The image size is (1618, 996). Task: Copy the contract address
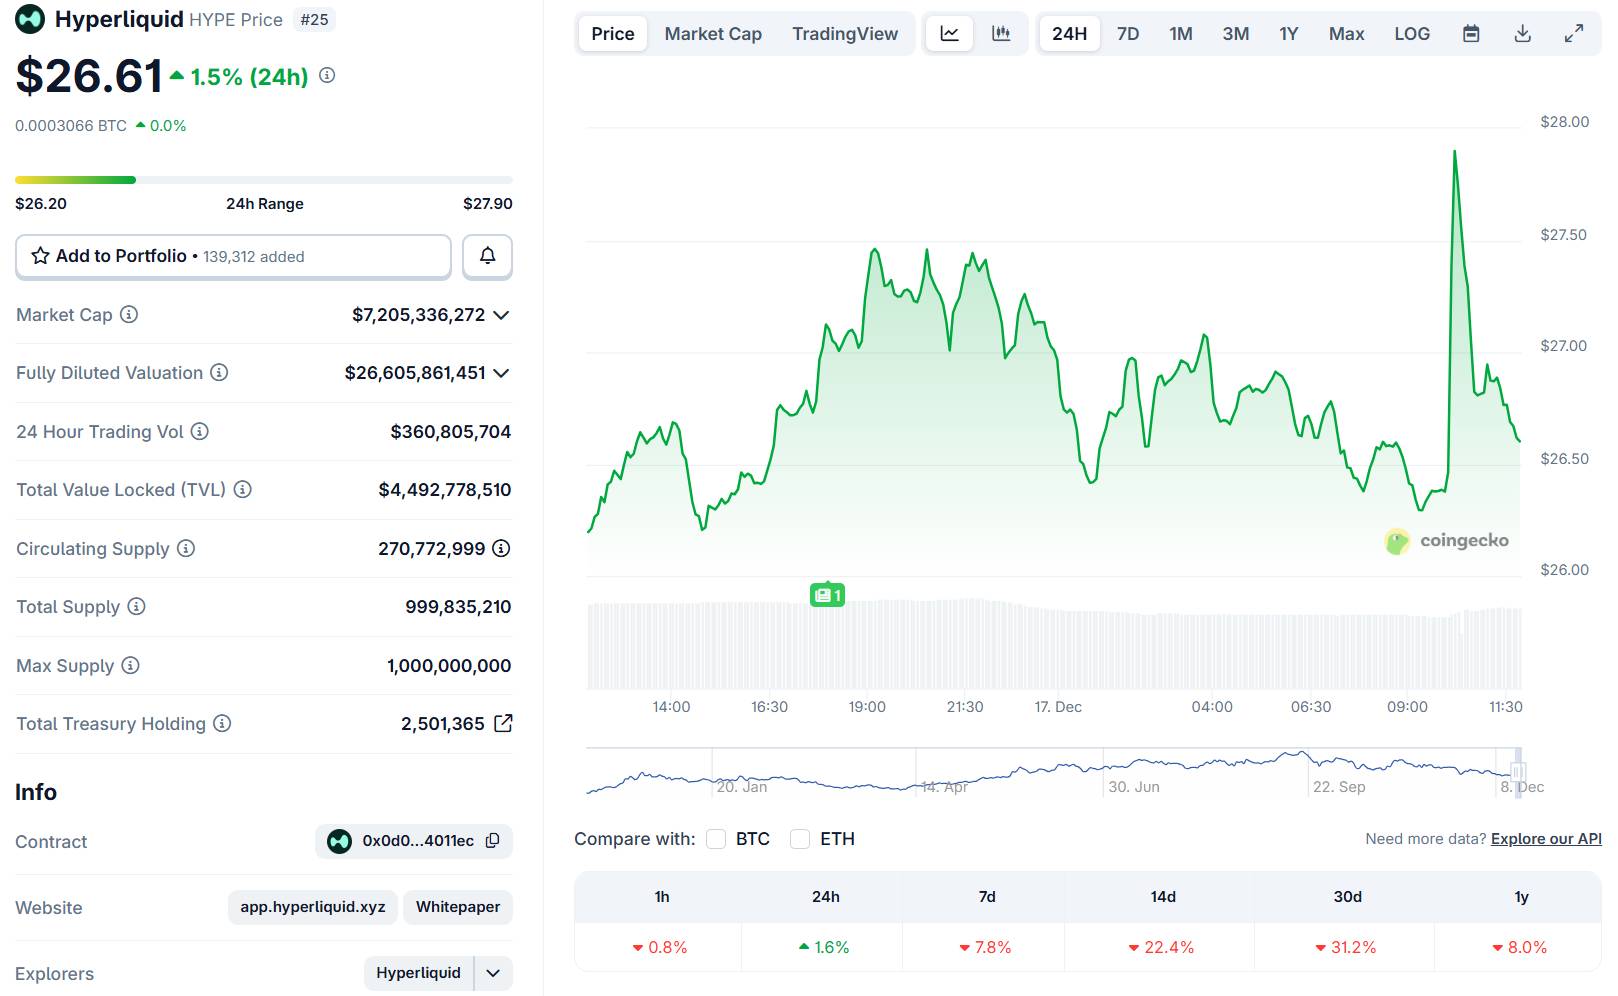click(492, 841)
